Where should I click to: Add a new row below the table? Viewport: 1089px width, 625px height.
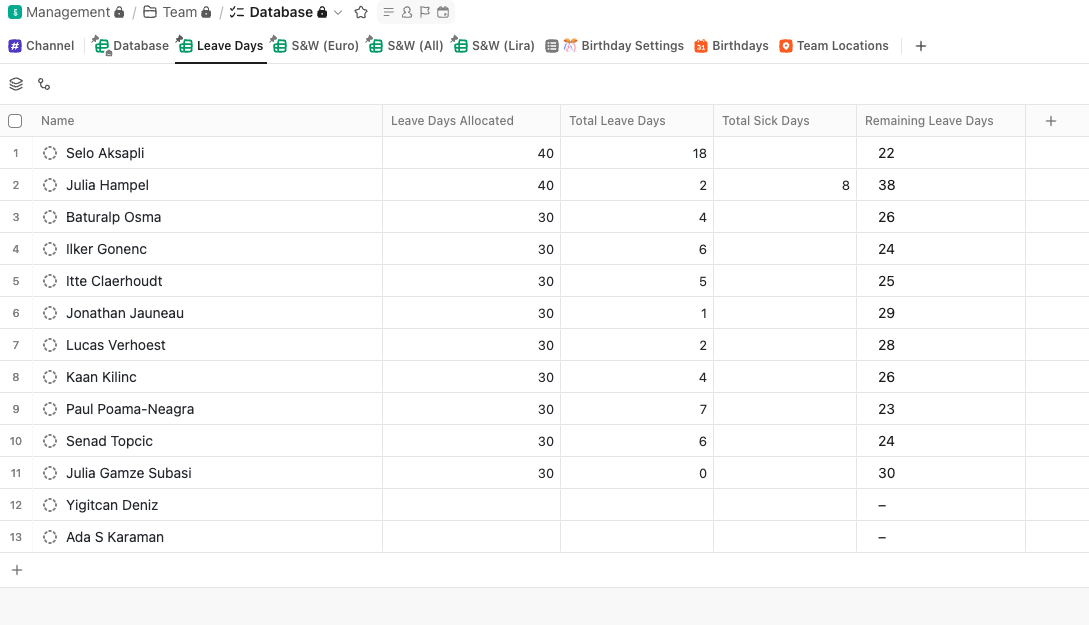click(x=16, y=570)
